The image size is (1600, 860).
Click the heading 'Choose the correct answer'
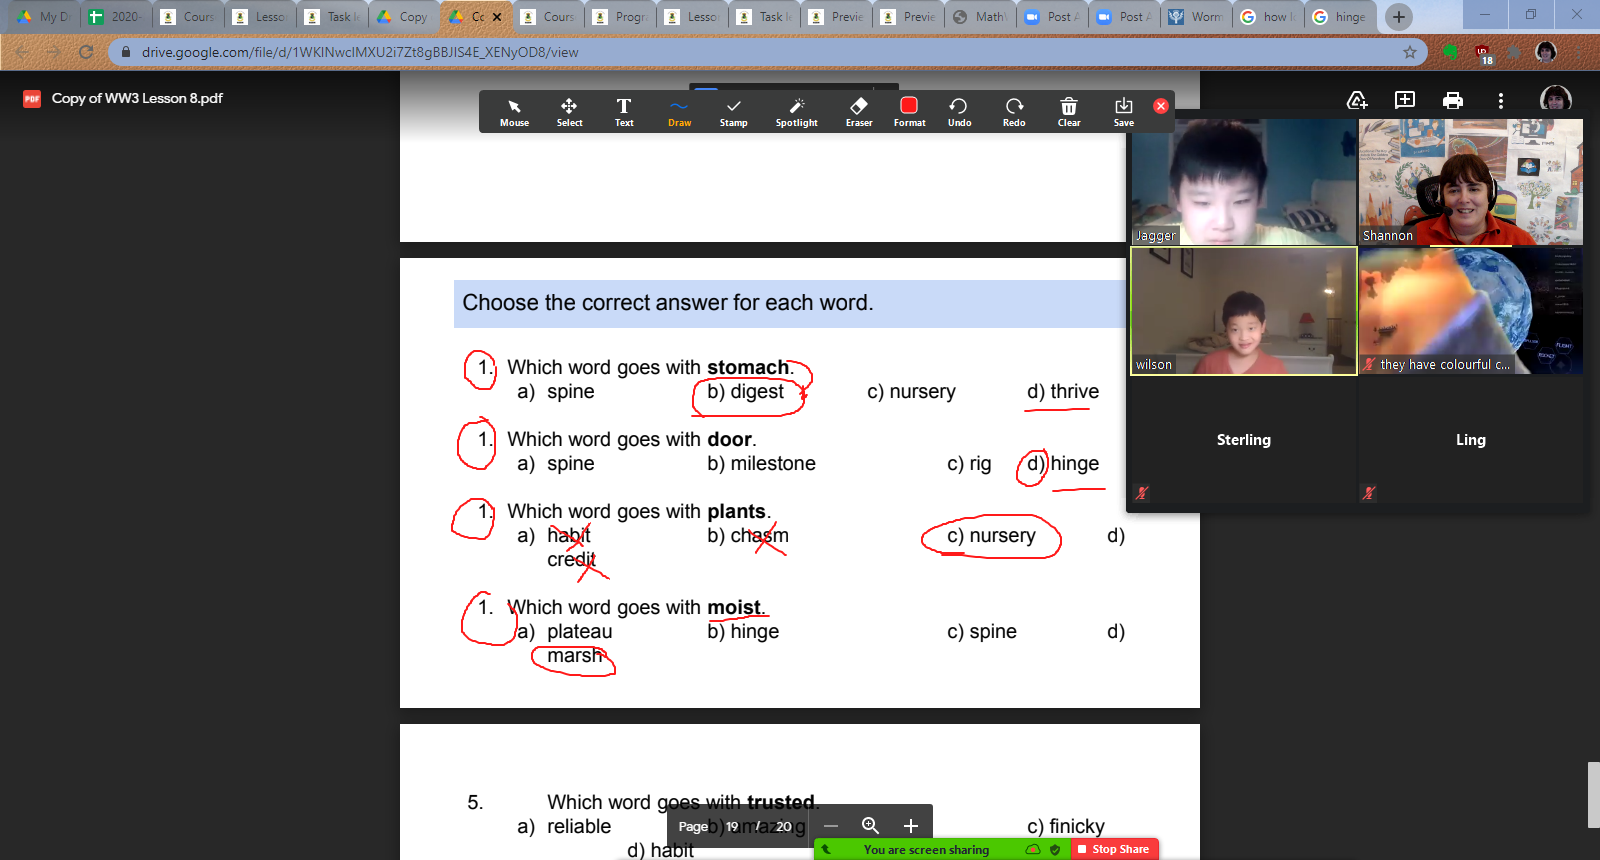[x=668, y=303]
